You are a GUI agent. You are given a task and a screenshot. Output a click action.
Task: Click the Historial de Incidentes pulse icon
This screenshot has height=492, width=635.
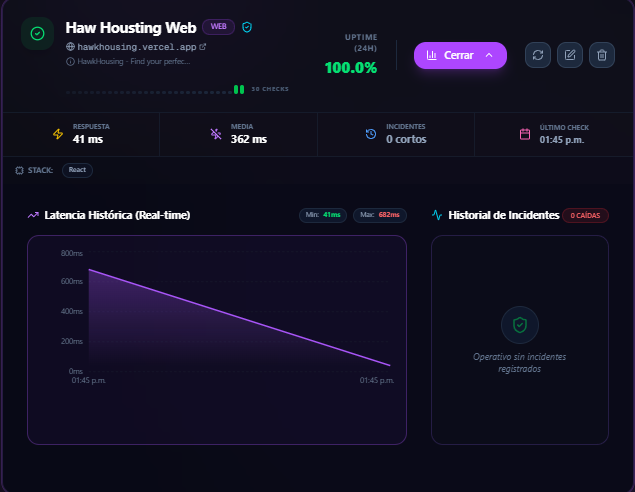click(x=437, y=215)
